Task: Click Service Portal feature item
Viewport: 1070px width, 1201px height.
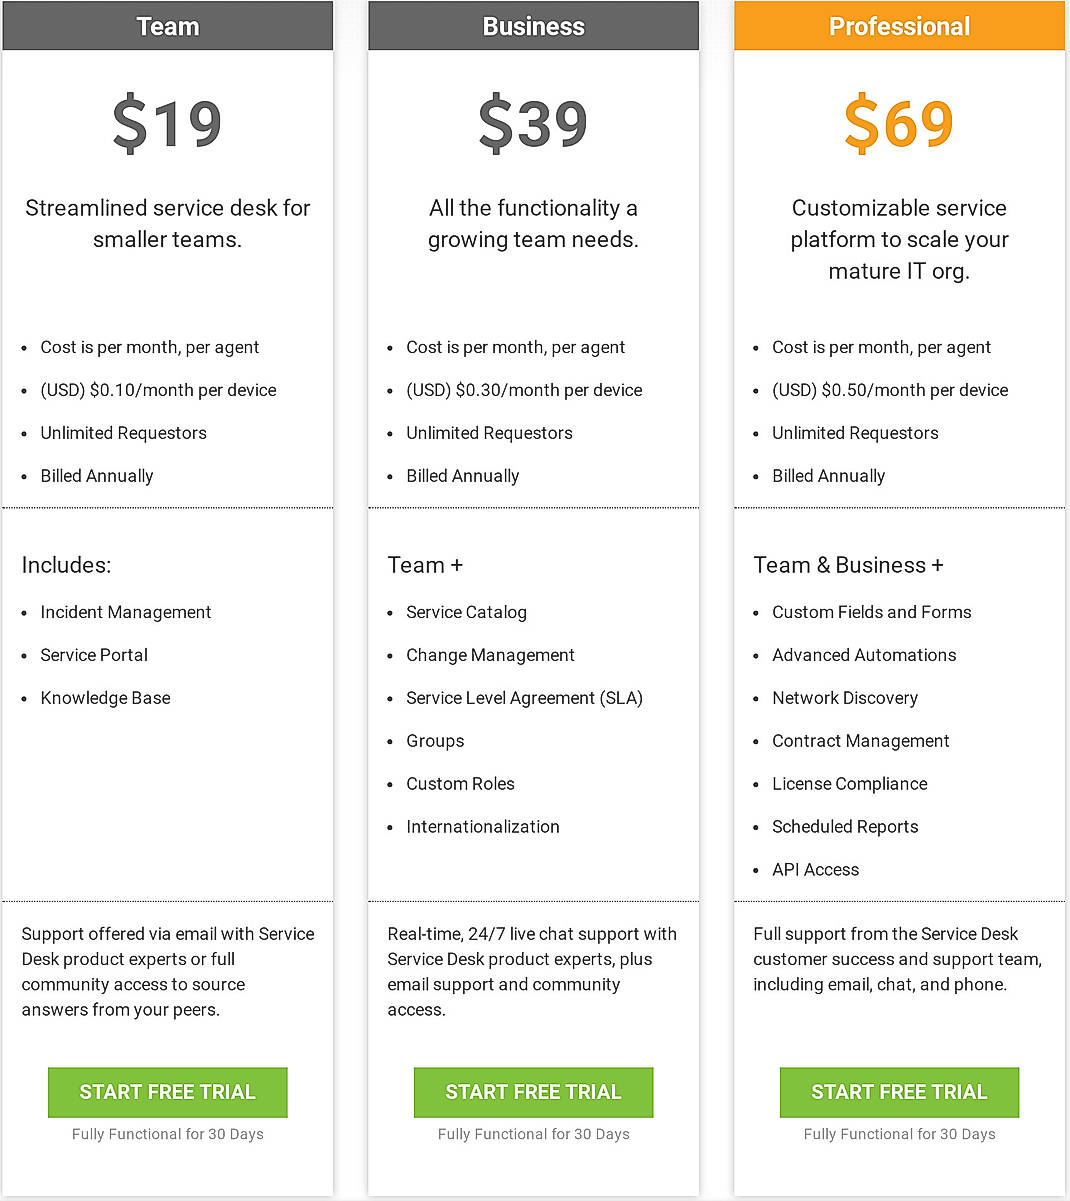Action: point(94,655)
